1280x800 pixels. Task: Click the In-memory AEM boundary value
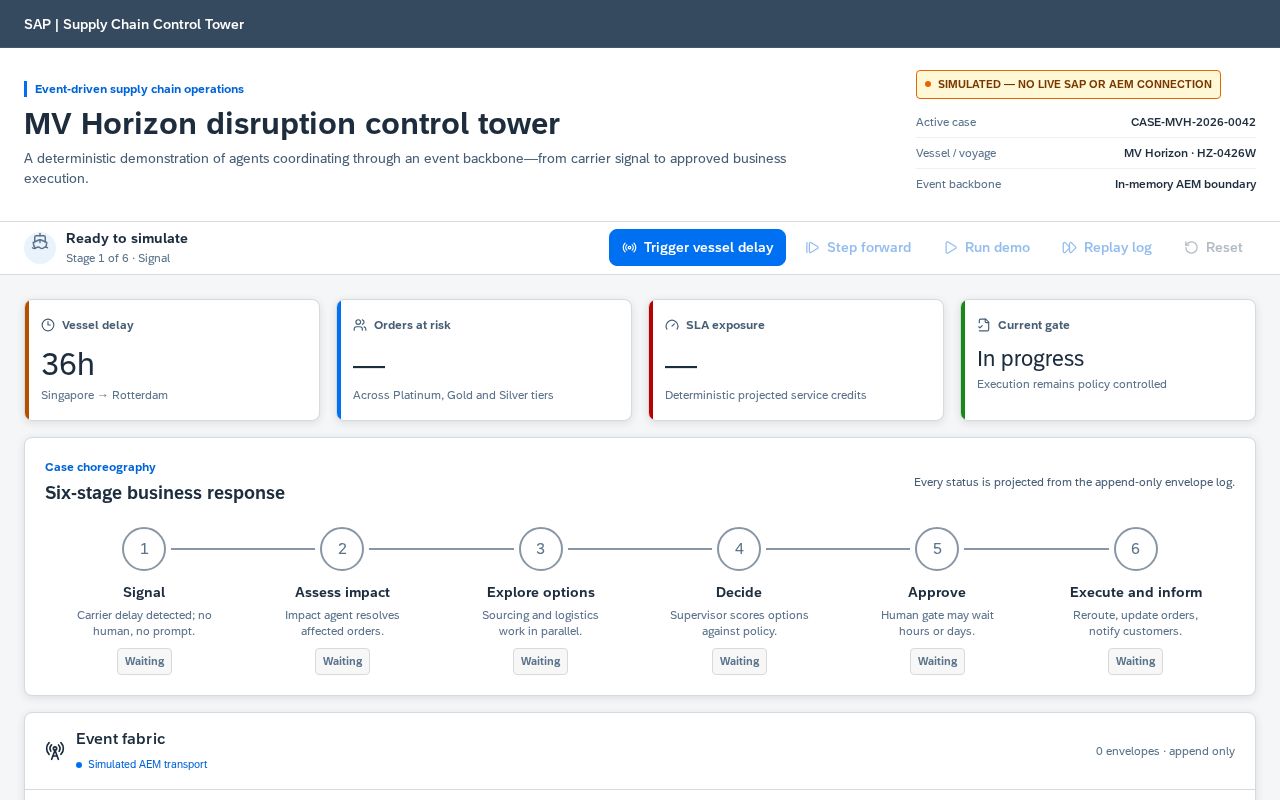[1185, 184]
